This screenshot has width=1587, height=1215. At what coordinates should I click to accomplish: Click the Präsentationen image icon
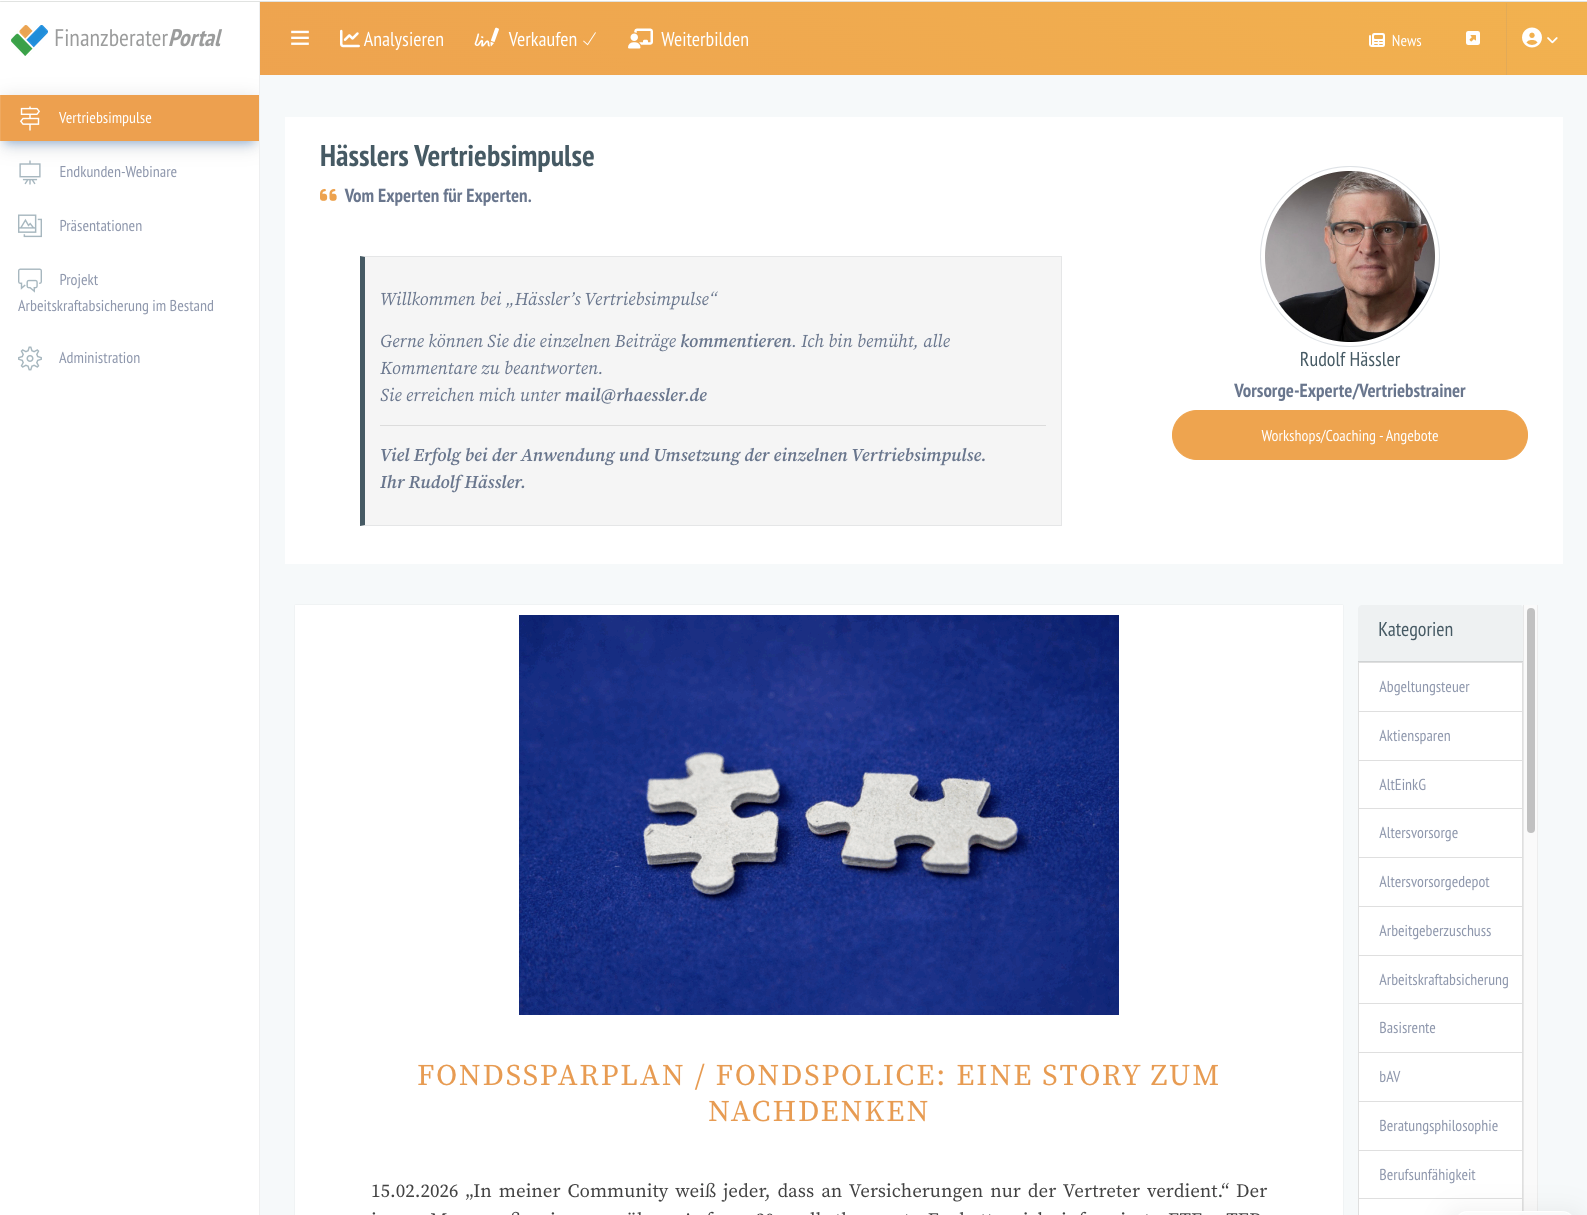coord(30,226)
